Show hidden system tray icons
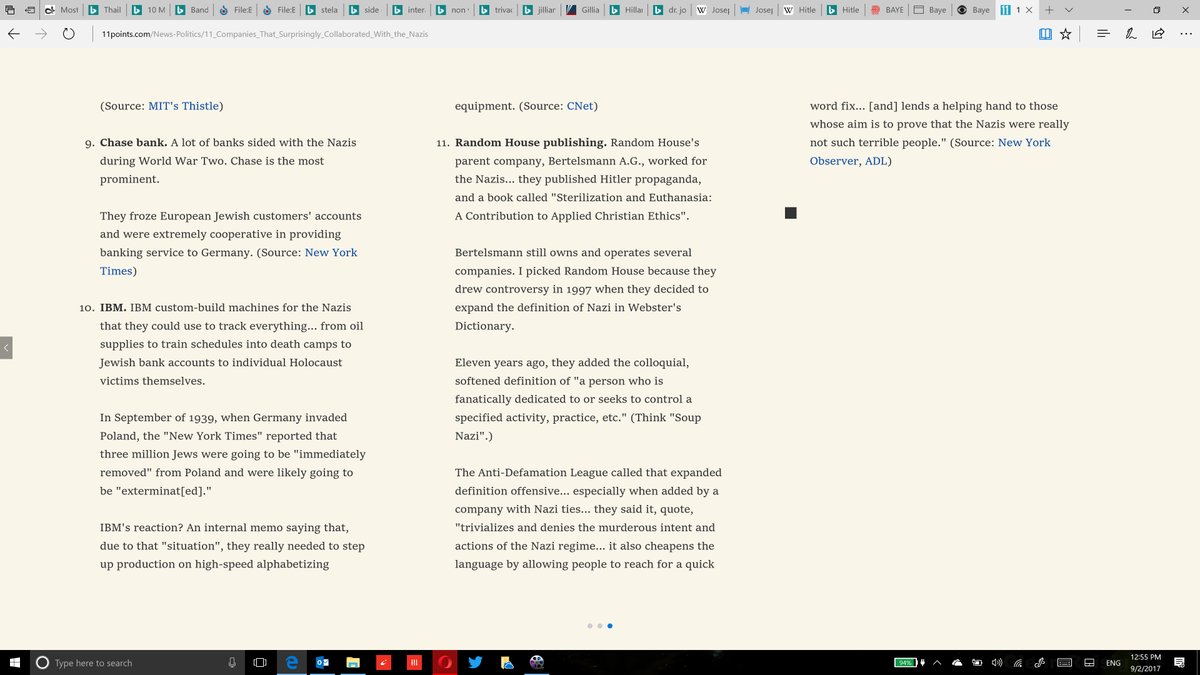Screen dimensions: 1200x675 942,662
